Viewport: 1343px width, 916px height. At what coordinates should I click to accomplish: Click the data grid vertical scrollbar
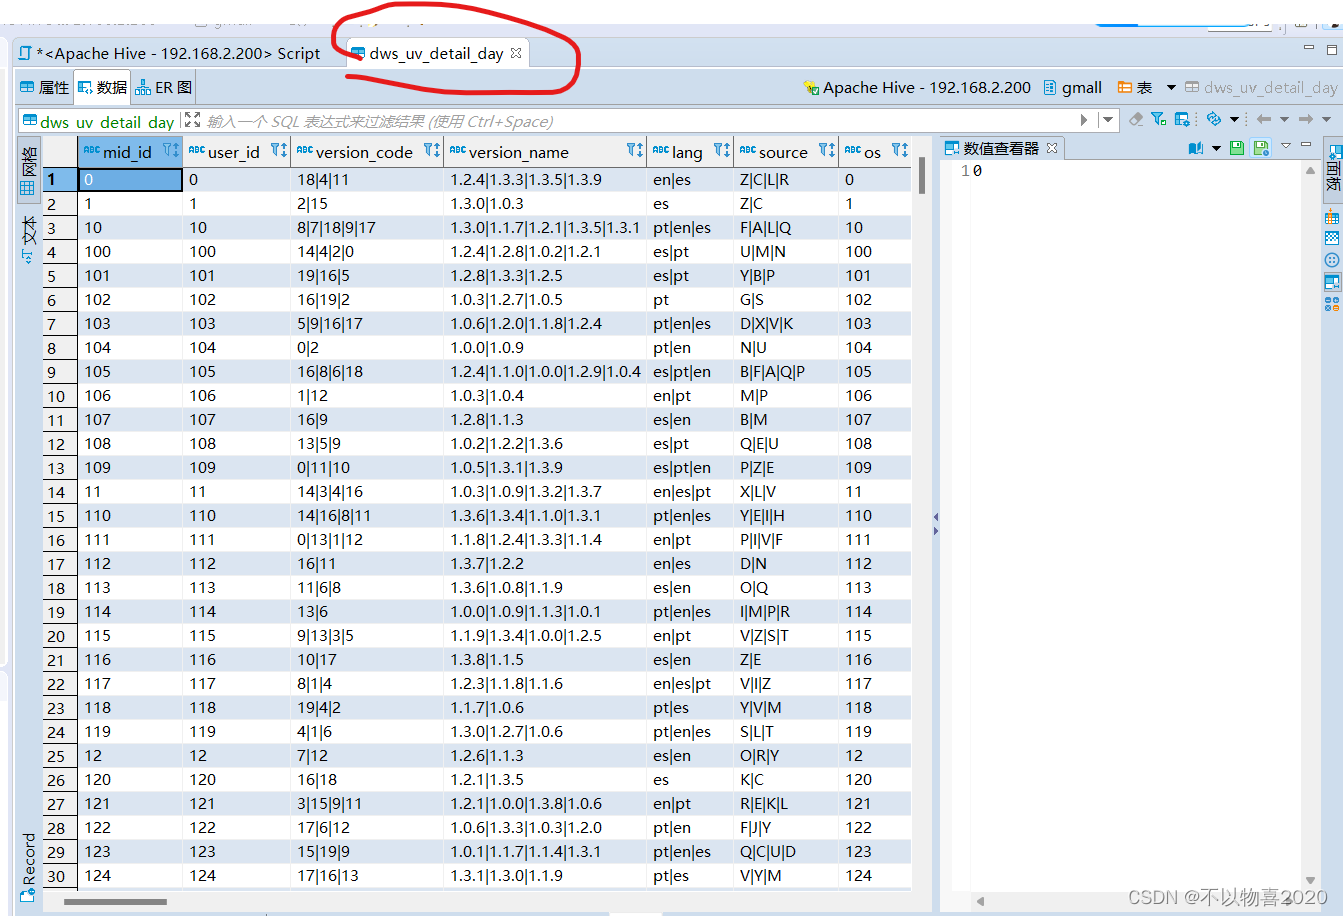pos(922,176)
